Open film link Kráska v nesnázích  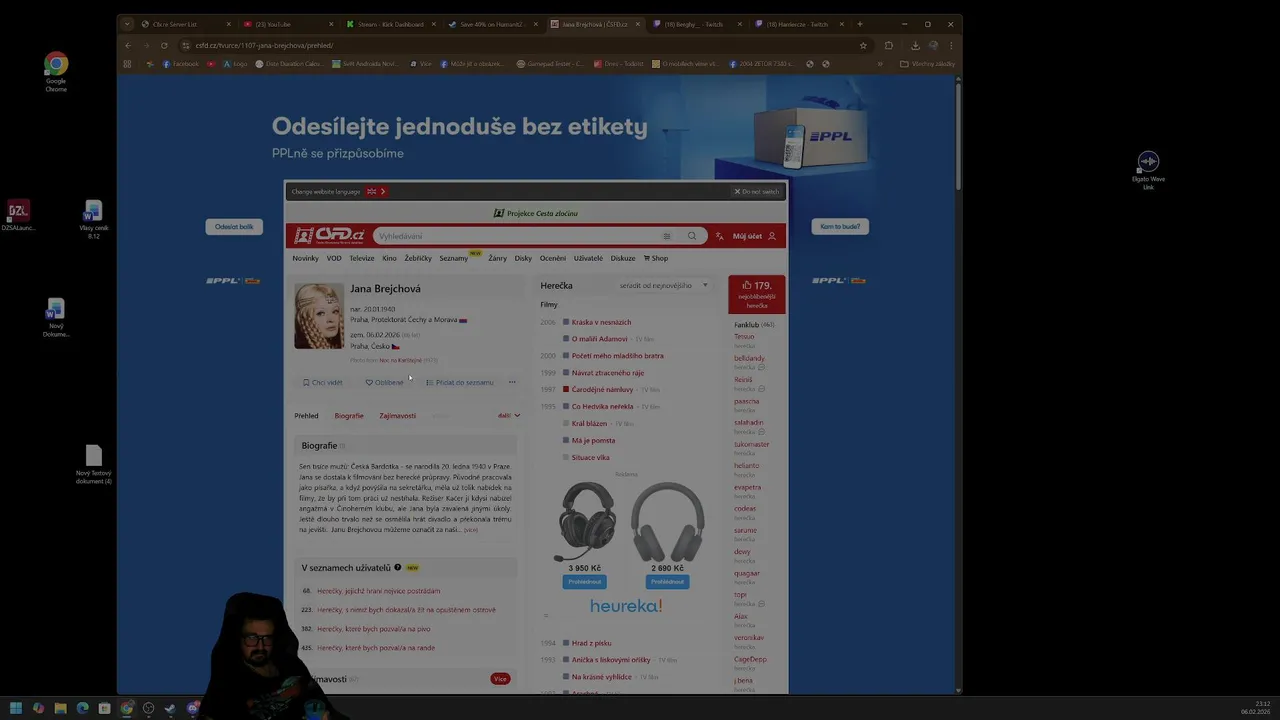pyautogui.click(x=601, y=322)
